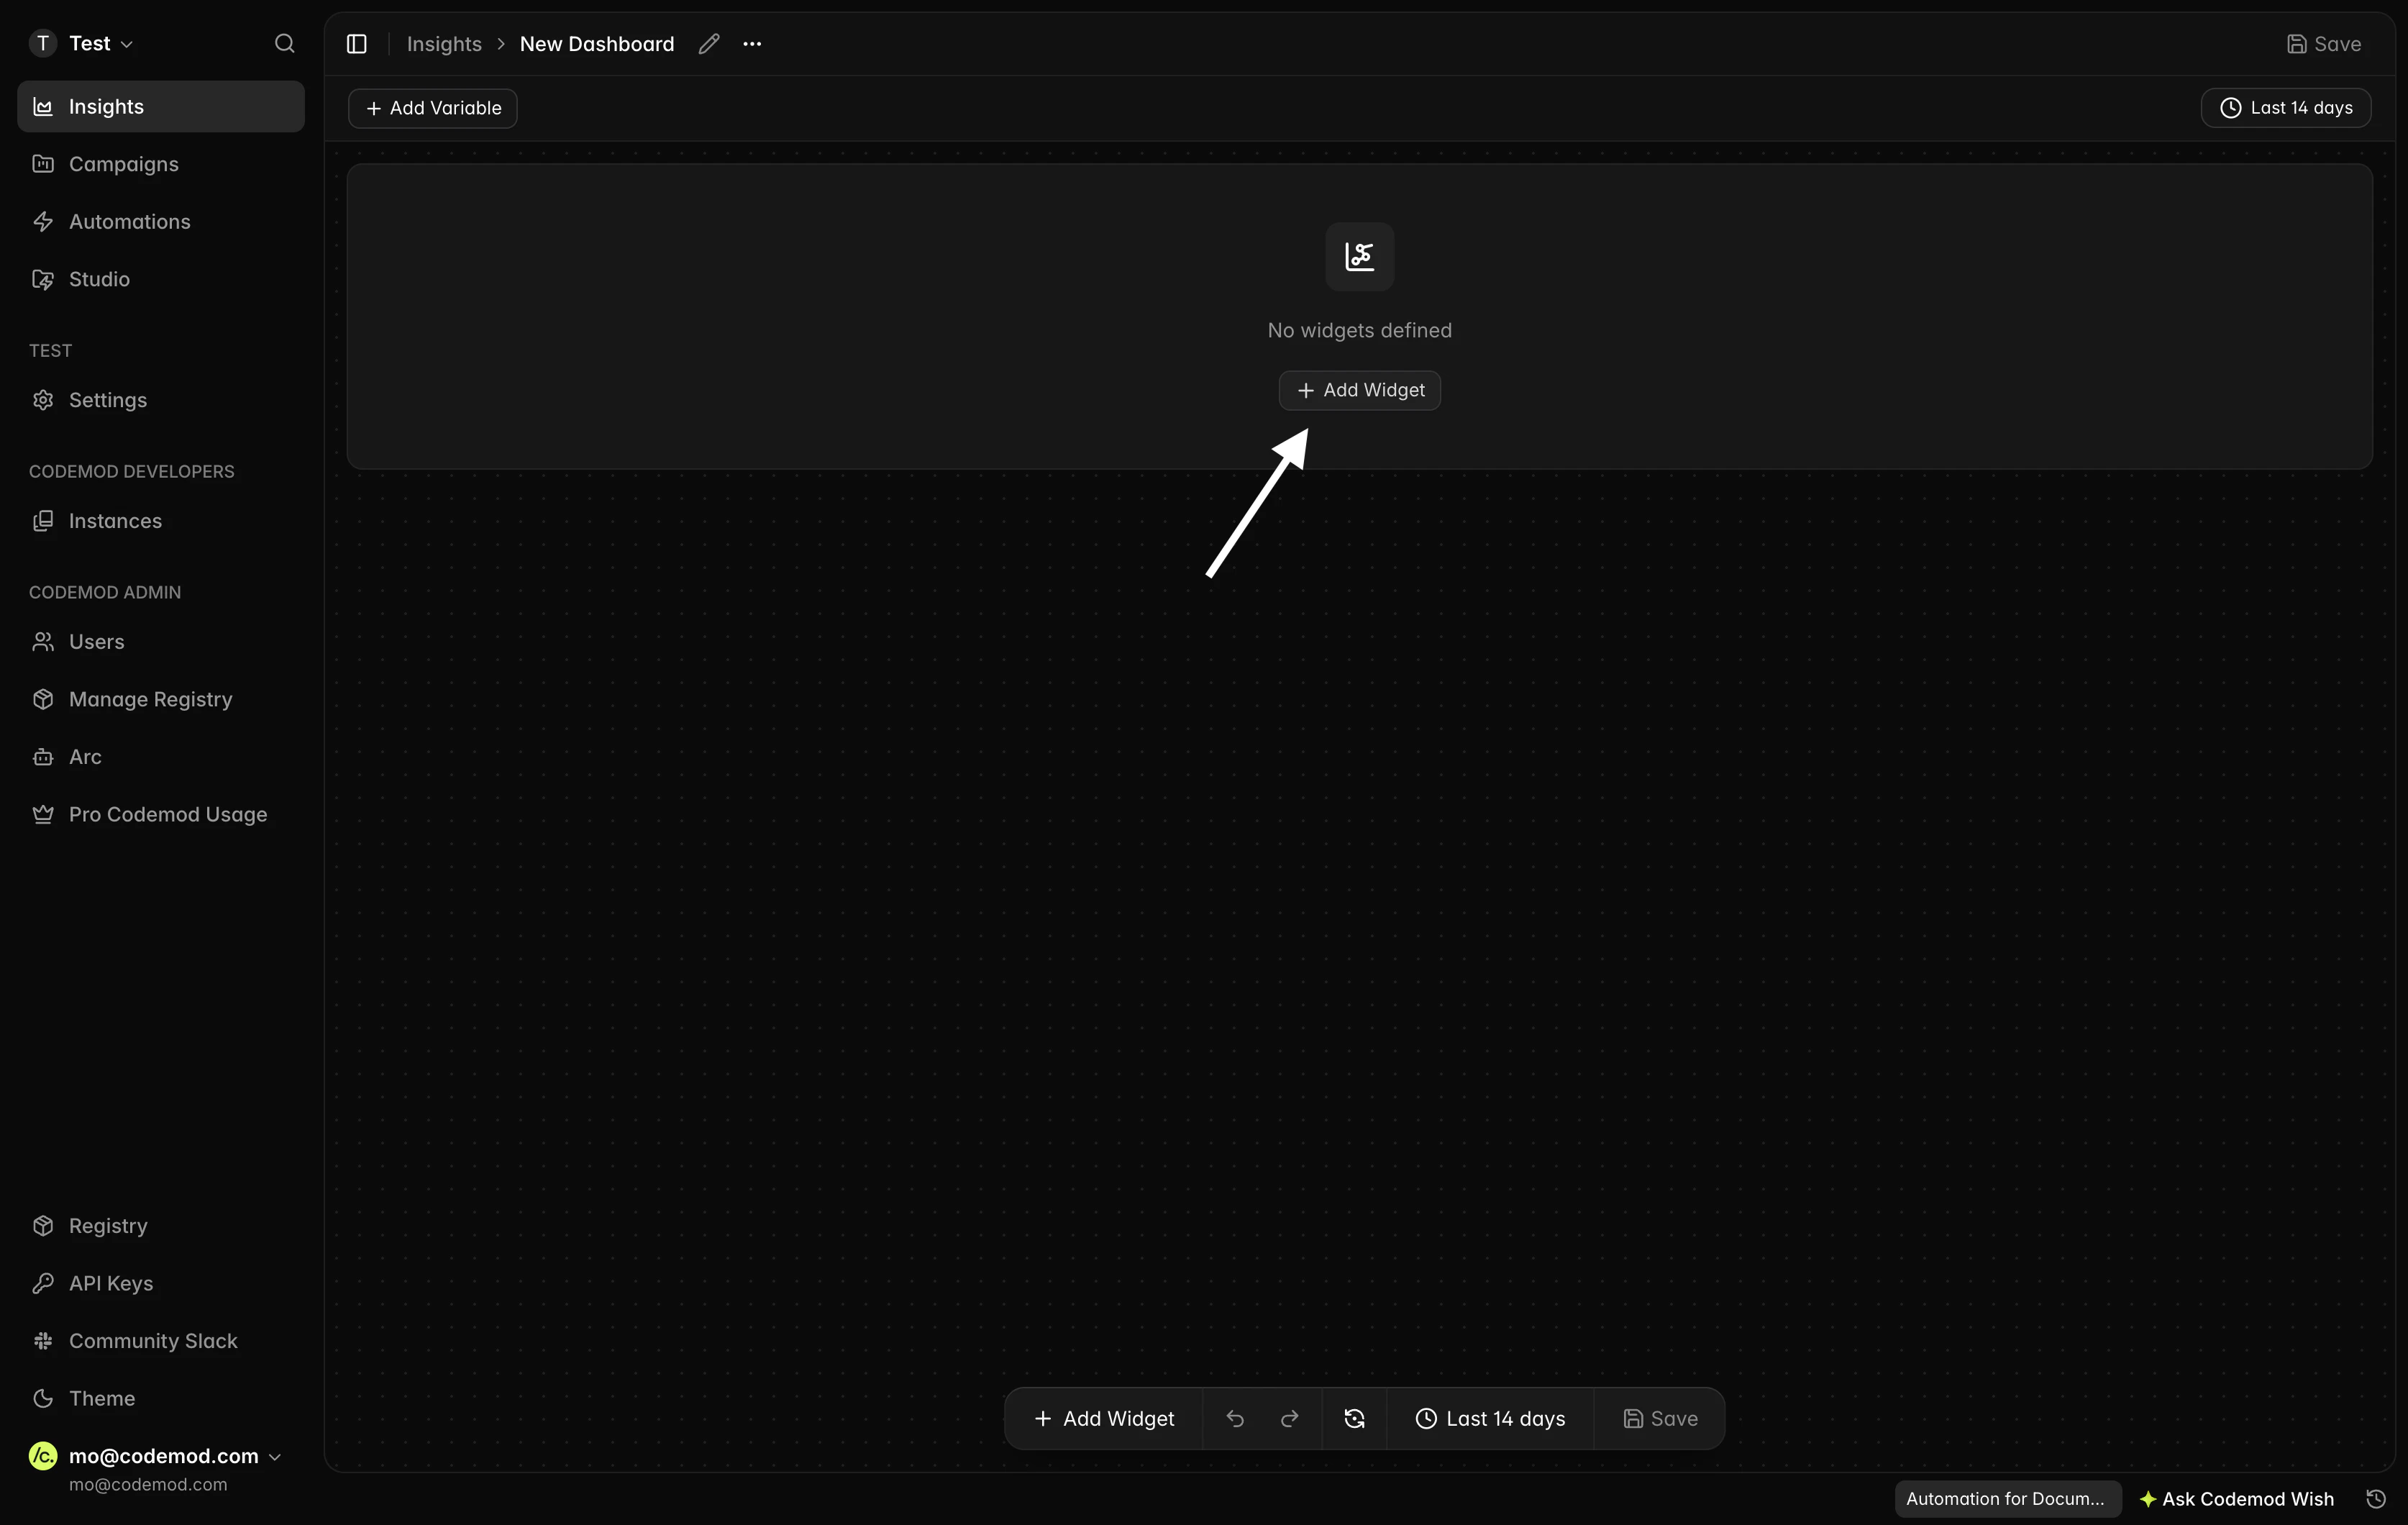2408x1525 pixels.
Task: Click the Pro Codemod Usage crown icon
Action: click(x=43, y=814)
